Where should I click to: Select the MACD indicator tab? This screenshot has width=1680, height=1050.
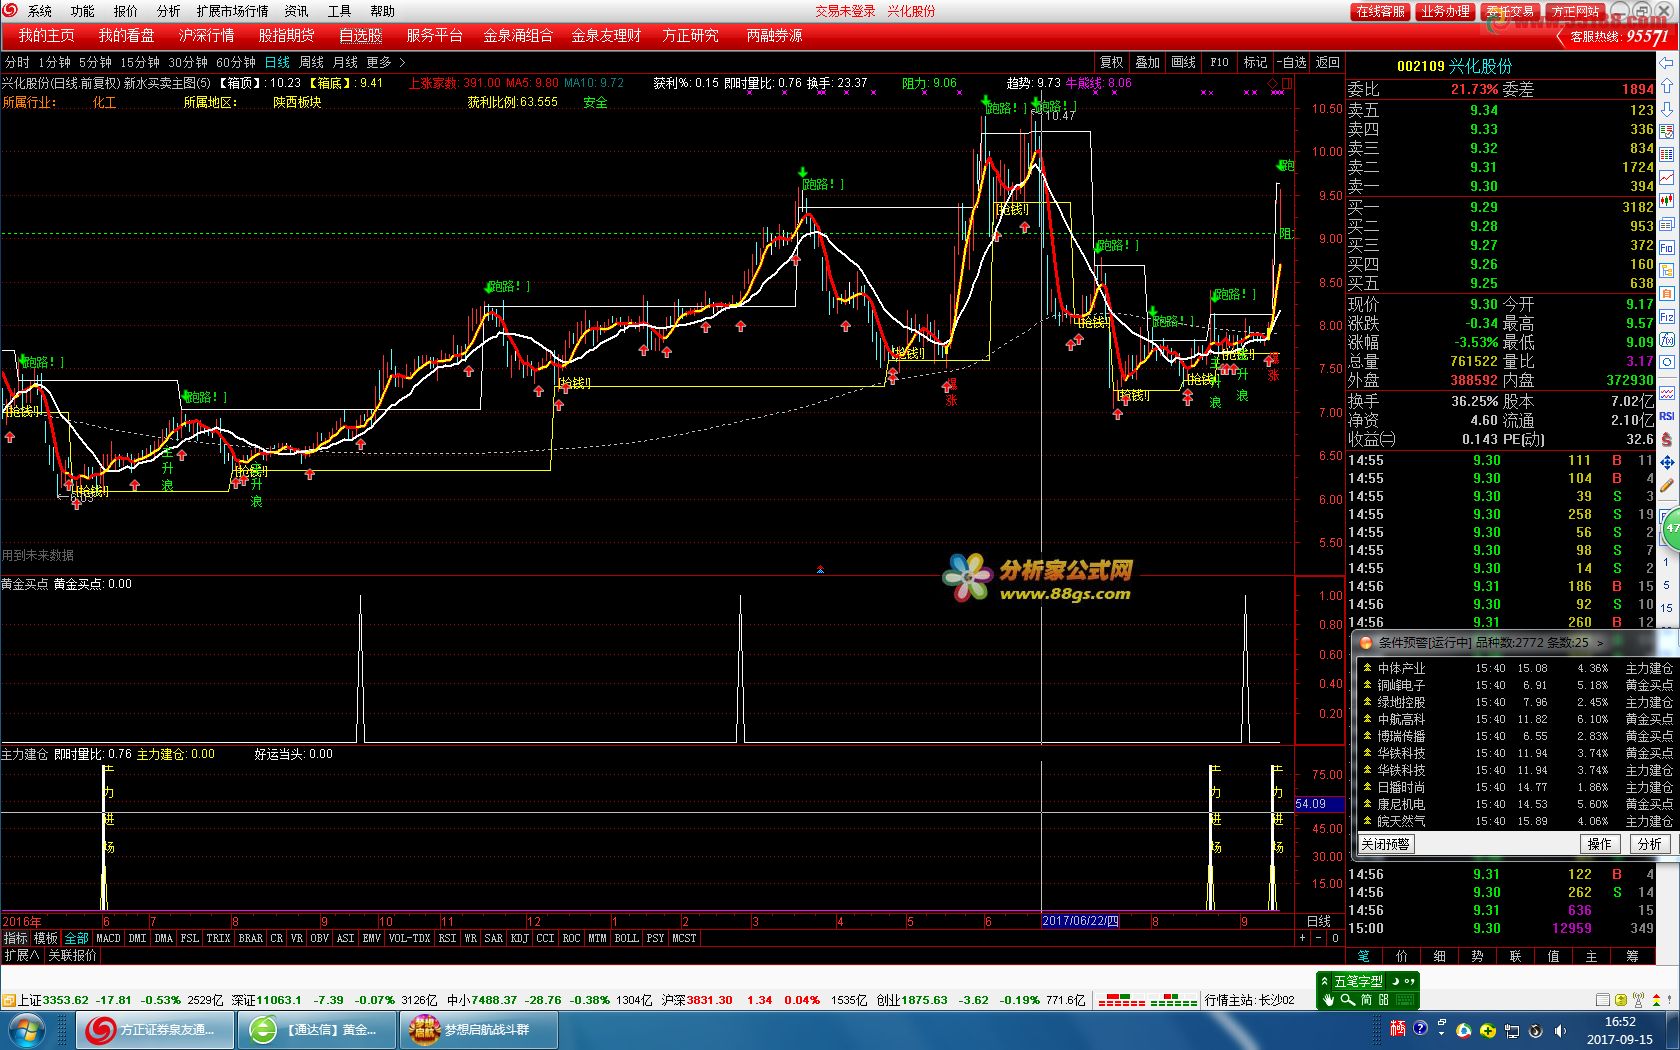coord(108,938)
